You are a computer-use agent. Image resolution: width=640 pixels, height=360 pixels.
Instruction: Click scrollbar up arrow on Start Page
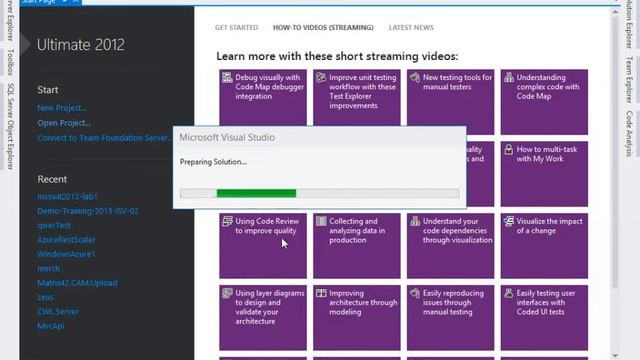615,12
